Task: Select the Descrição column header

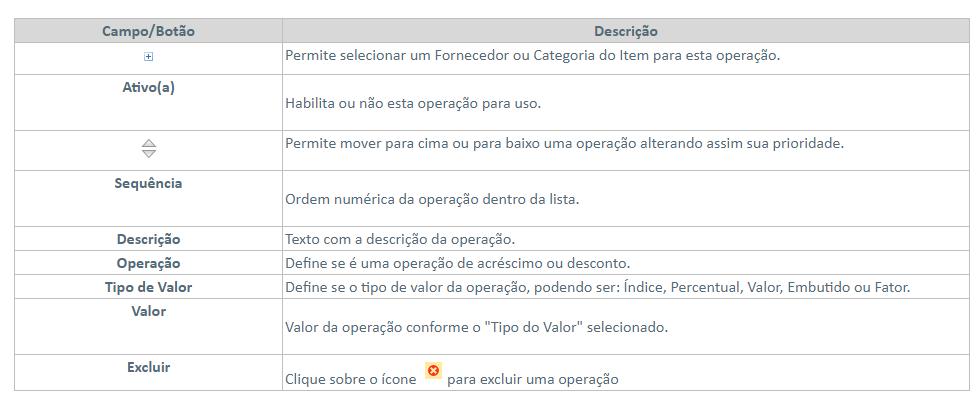Action: (626, 31)
